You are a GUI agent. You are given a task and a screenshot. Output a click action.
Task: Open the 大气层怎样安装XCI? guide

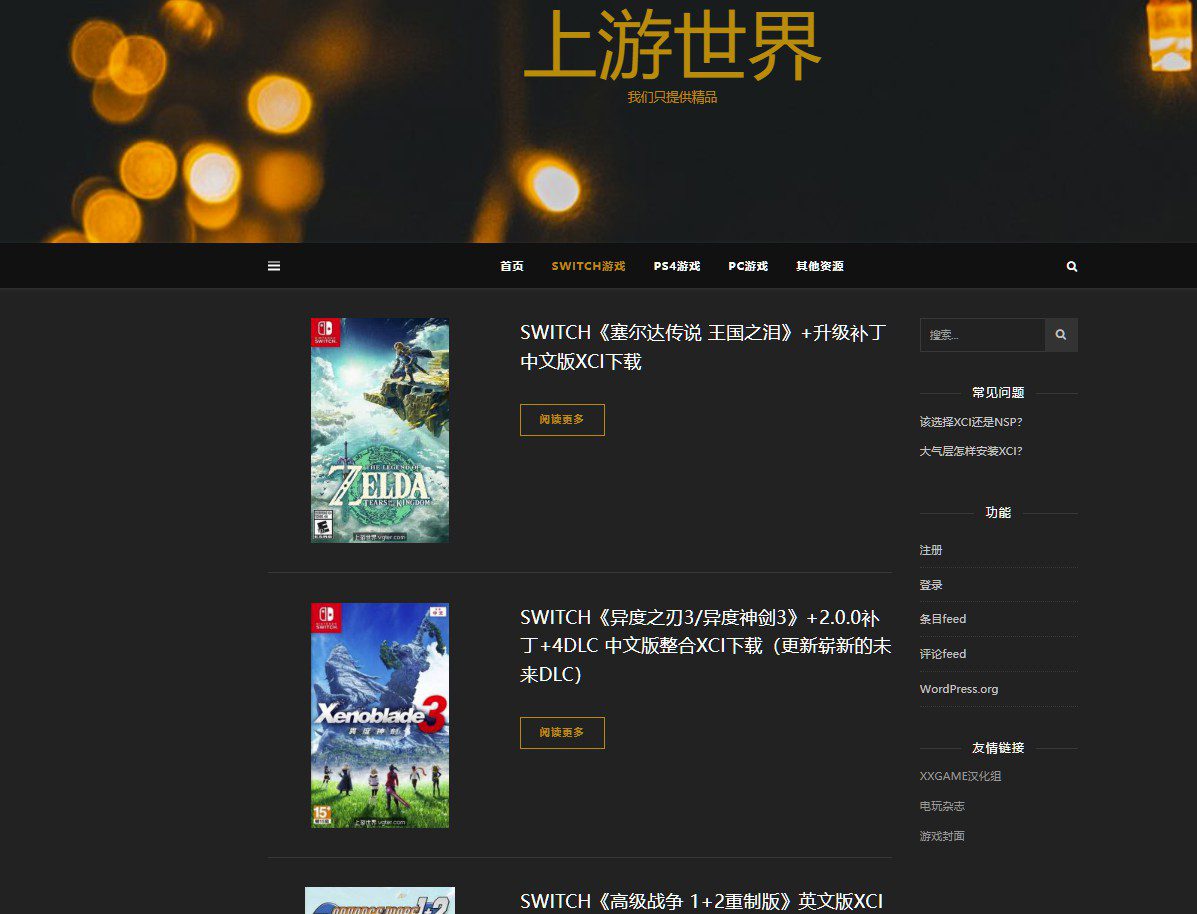point(971,451)
